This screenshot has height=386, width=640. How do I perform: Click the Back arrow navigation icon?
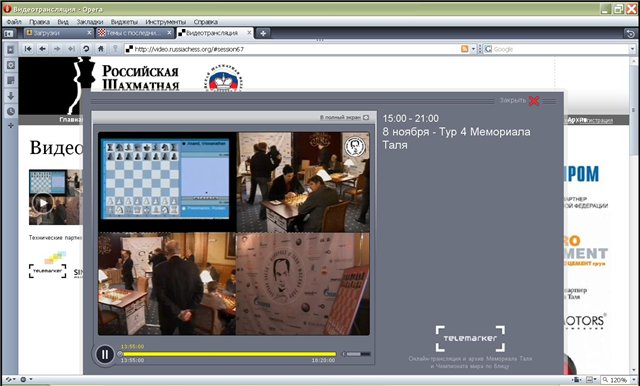pos(42,49)
